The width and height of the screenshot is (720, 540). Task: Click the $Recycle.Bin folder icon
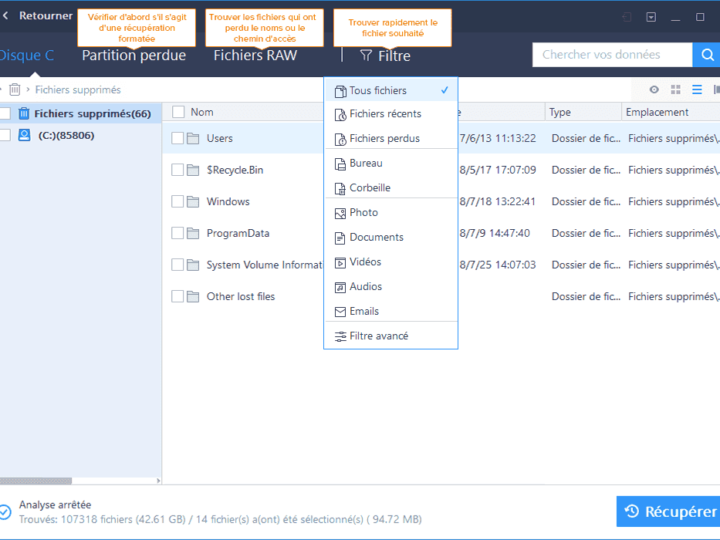193,170
